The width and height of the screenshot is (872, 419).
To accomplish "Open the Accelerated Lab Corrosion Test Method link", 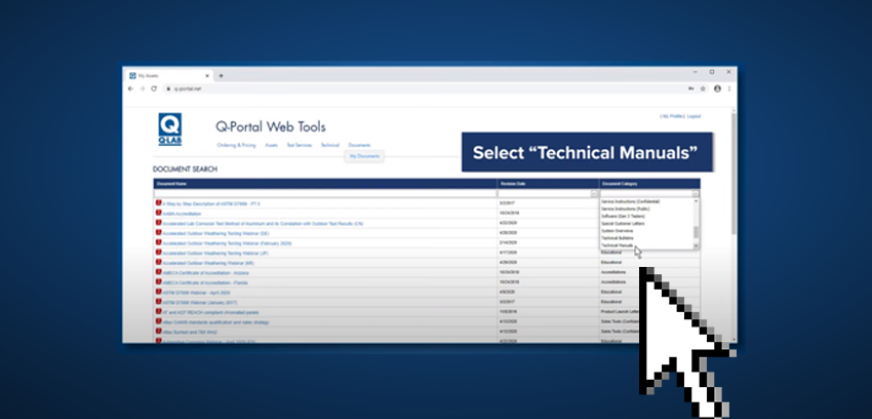I will click(x=263, y=224).
